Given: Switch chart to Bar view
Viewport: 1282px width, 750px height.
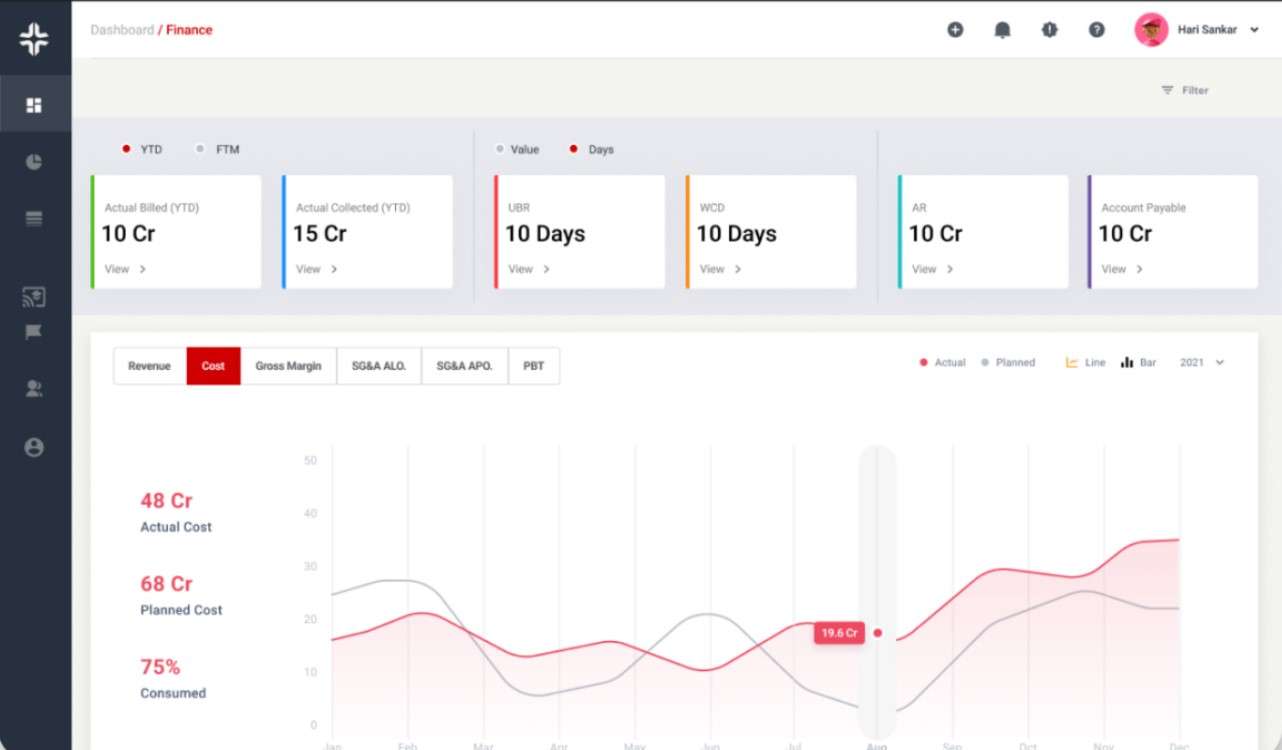Looking at the screenshot, I should coord(1138,363).
